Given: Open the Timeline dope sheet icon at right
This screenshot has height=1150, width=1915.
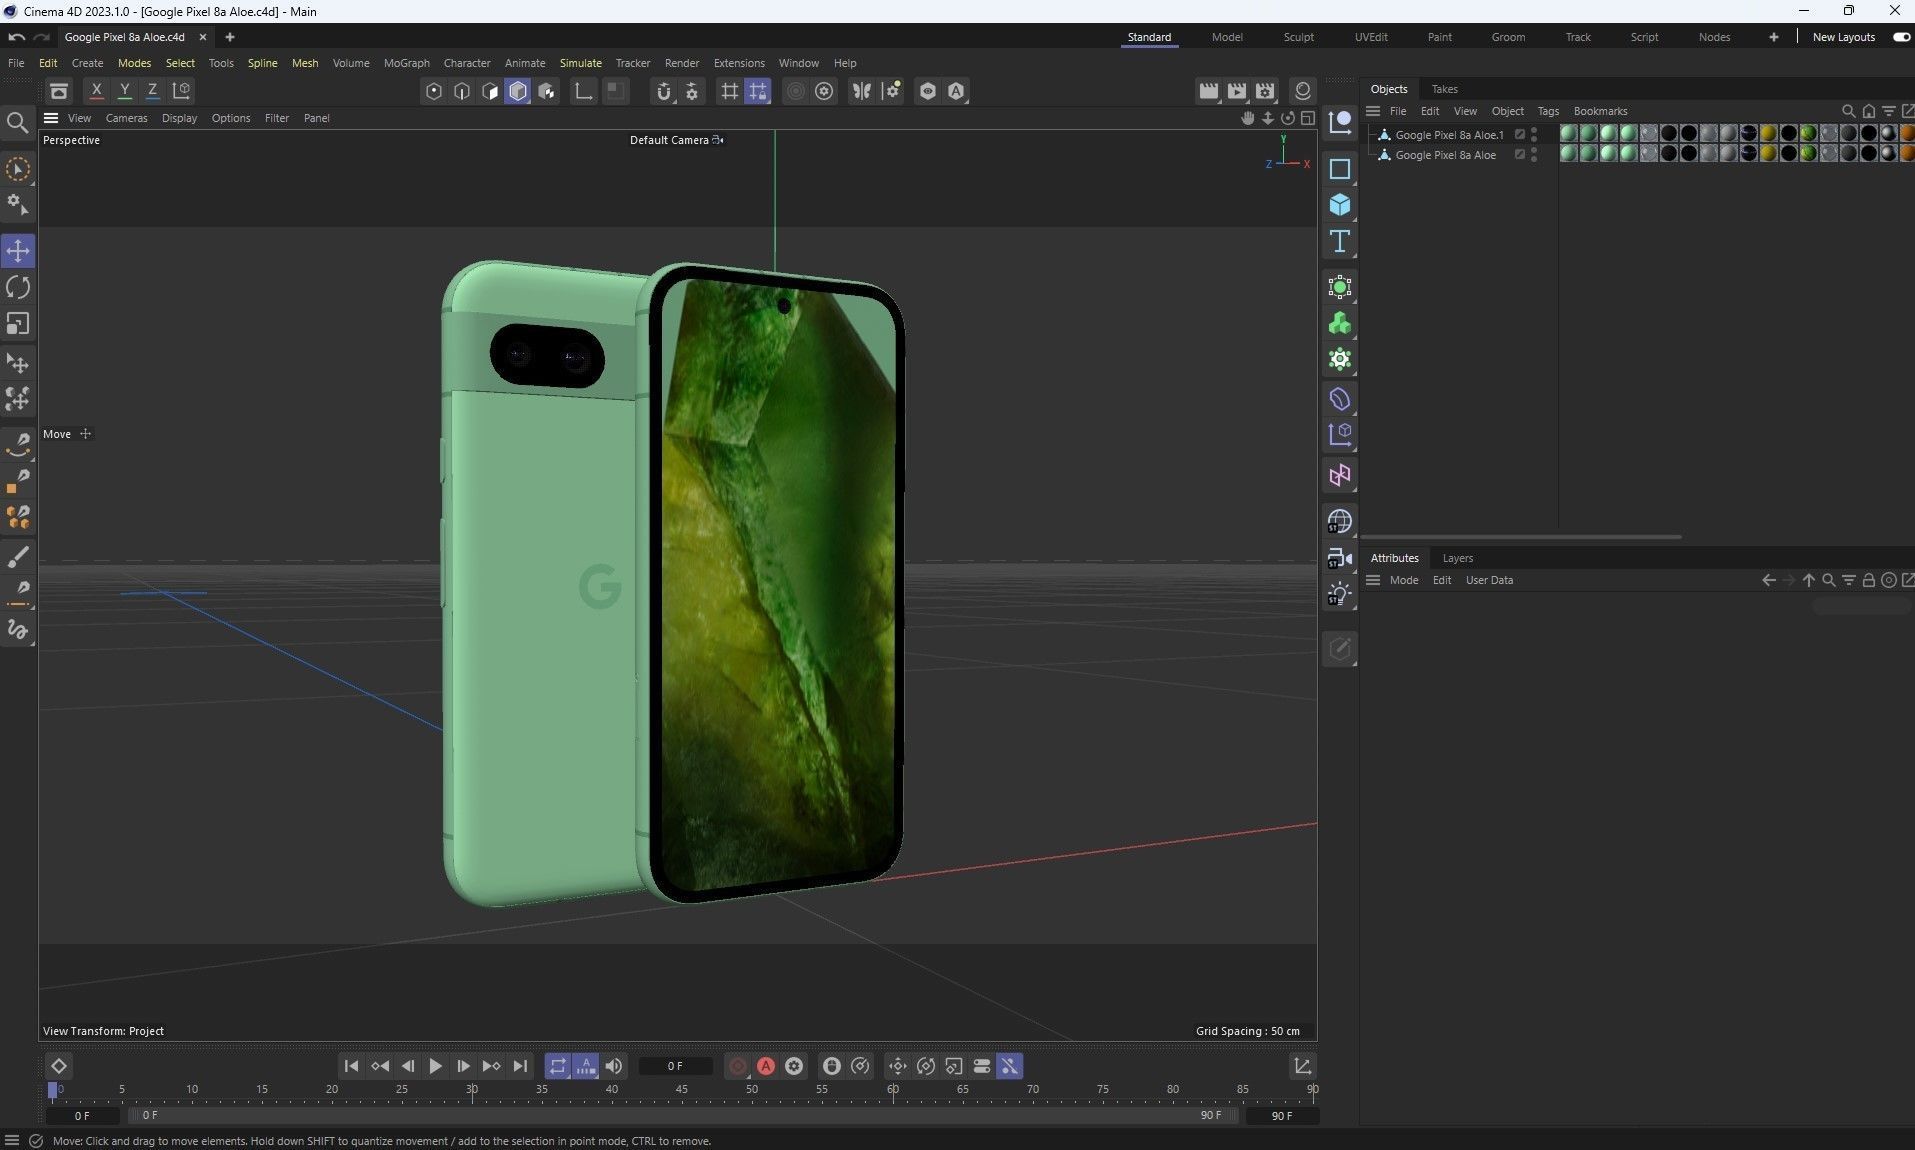Looking at the screenshot, I should [1302, 1066].
